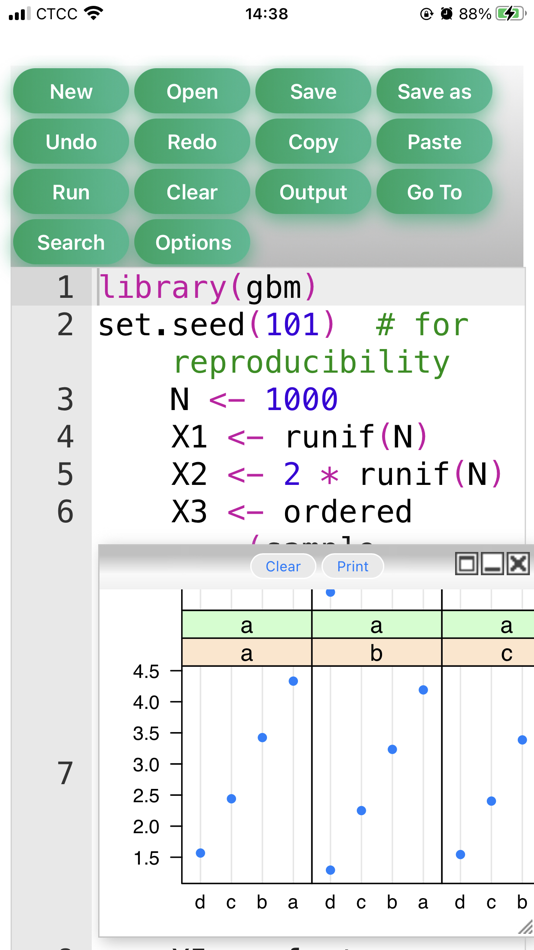Viewport: 534px width, 950px height.
Task: Place cursor on X2 <- 2 * runif(N)
Action: click(x=337, y=475)
